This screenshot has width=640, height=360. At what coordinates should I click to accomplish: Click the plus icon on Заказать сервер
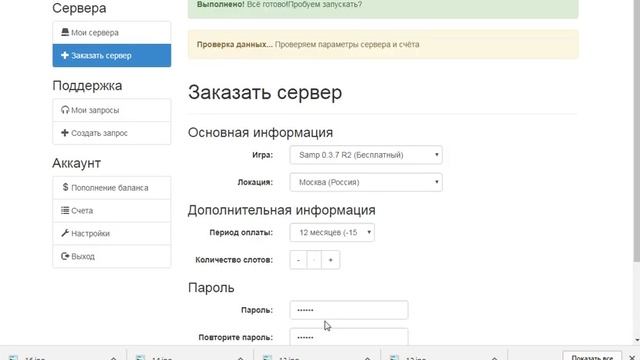point(65,56)
